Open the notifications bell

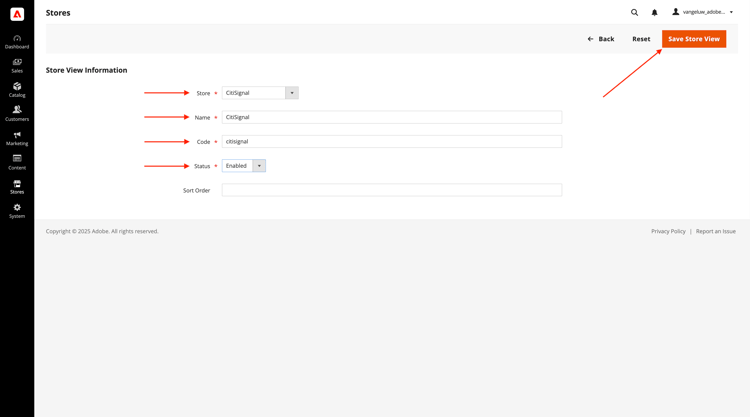pos(654,12)
